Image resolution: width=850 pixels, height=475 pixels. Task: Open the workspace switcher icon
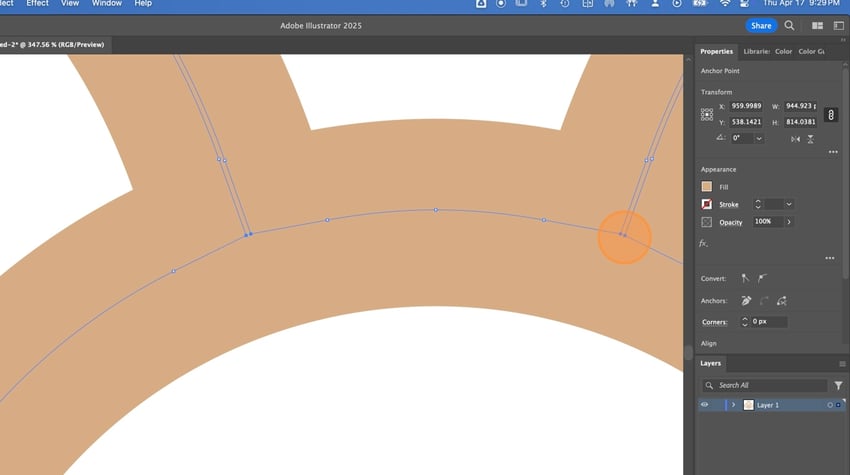click(x=839, y=25)
